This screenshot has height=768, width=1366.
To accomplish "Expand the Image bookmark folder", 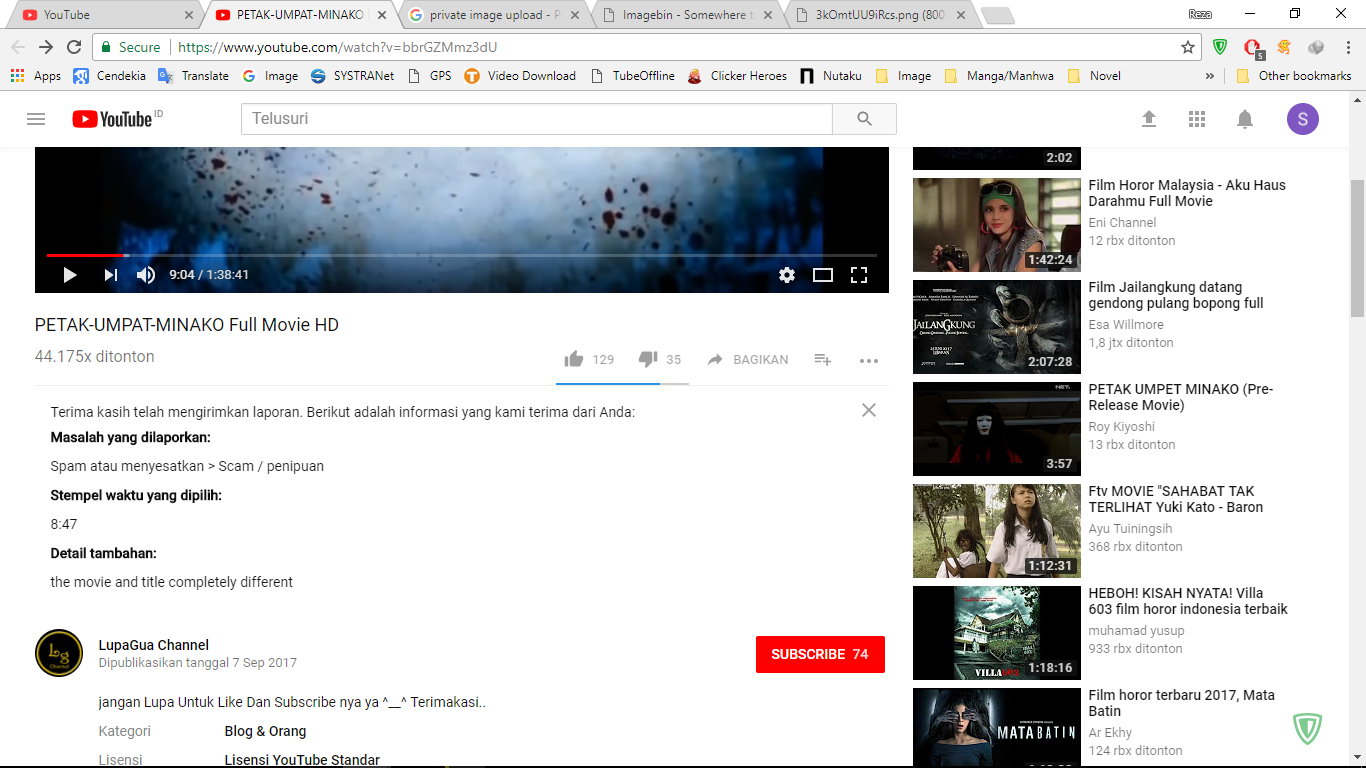I will (903, 76).
